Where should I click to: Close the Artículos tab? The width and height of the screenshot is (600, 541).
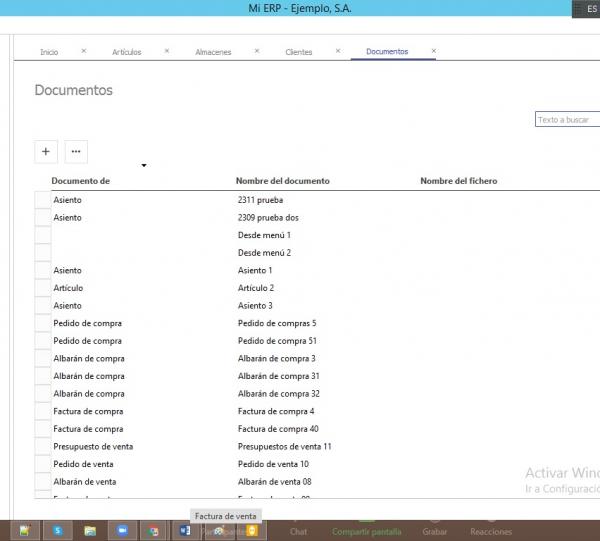167,51
